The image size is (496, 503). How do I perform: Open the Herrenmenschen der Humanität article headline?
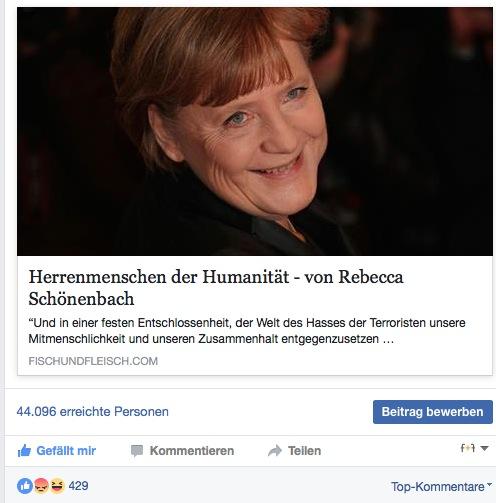click(216, 288)
